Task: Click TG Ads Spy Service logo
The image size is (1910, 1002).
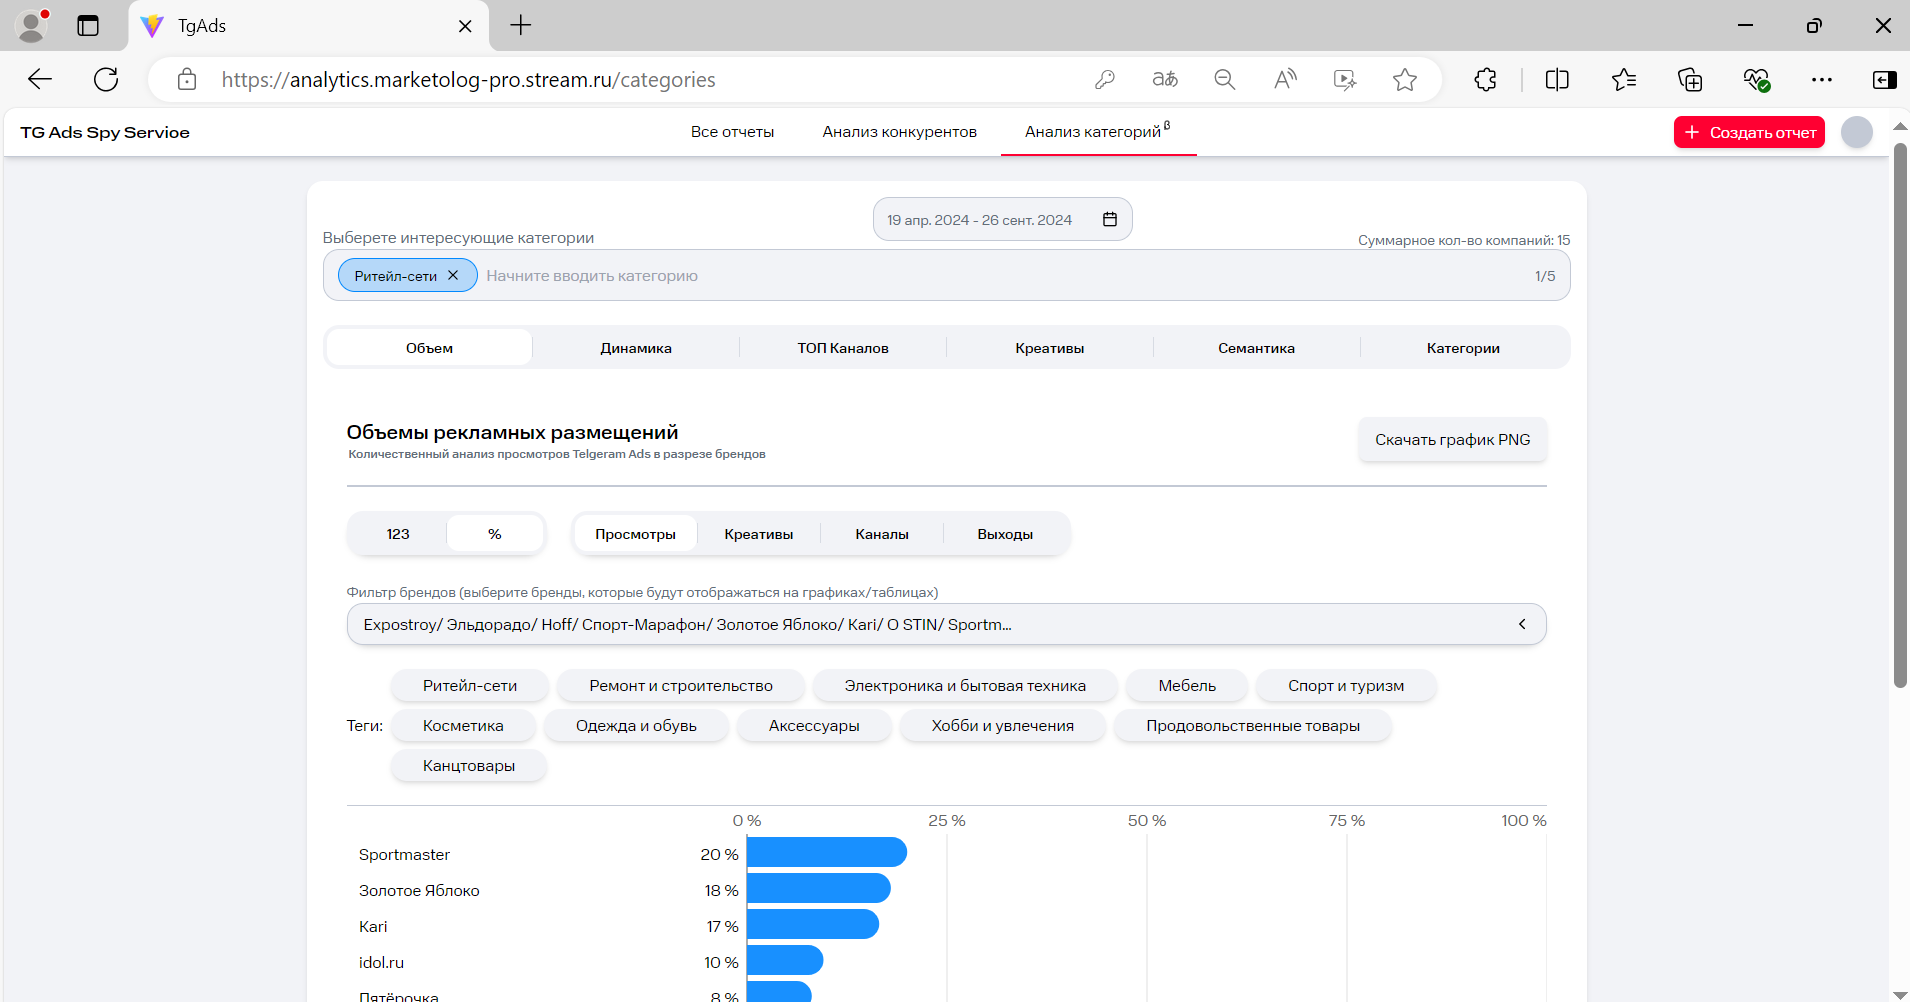Action: [105, 132]
